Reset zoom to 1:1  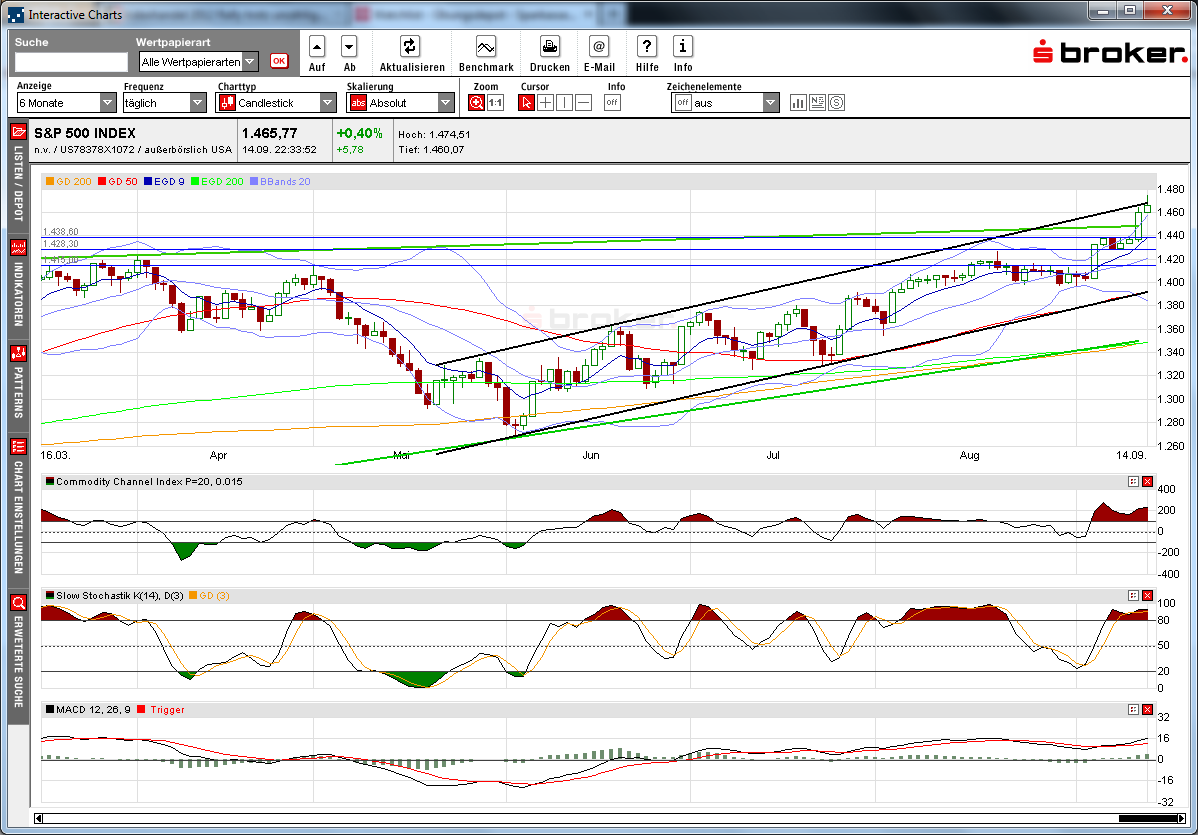tap(495, 102)
